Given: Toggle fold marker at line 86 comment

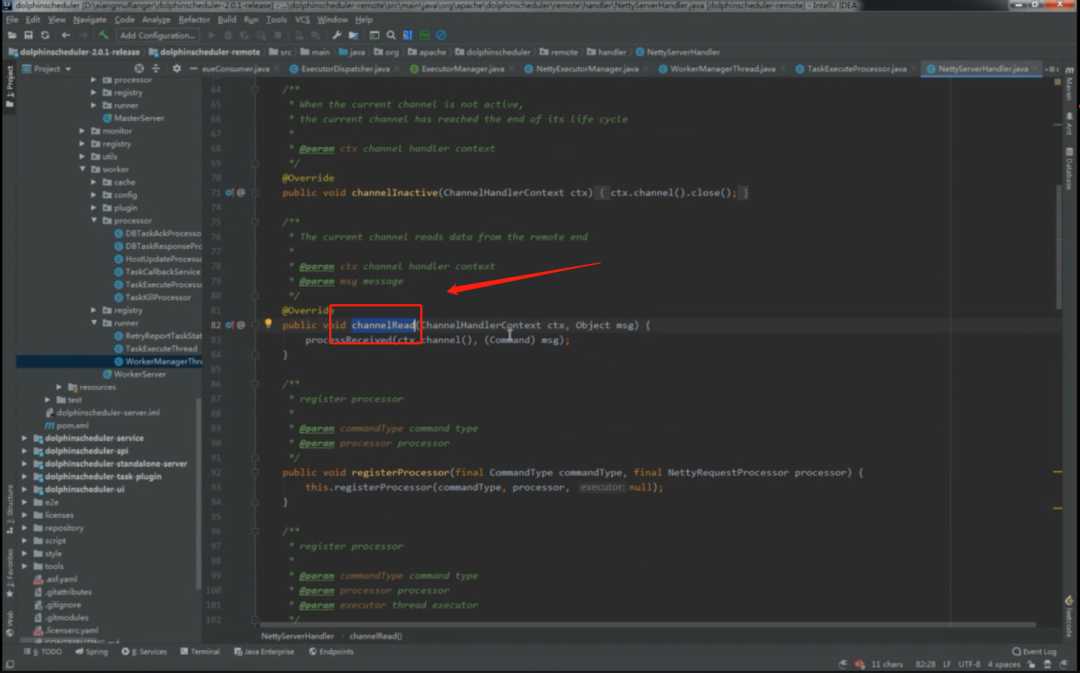Looking at the screenshot, I should tap(255, 384).
